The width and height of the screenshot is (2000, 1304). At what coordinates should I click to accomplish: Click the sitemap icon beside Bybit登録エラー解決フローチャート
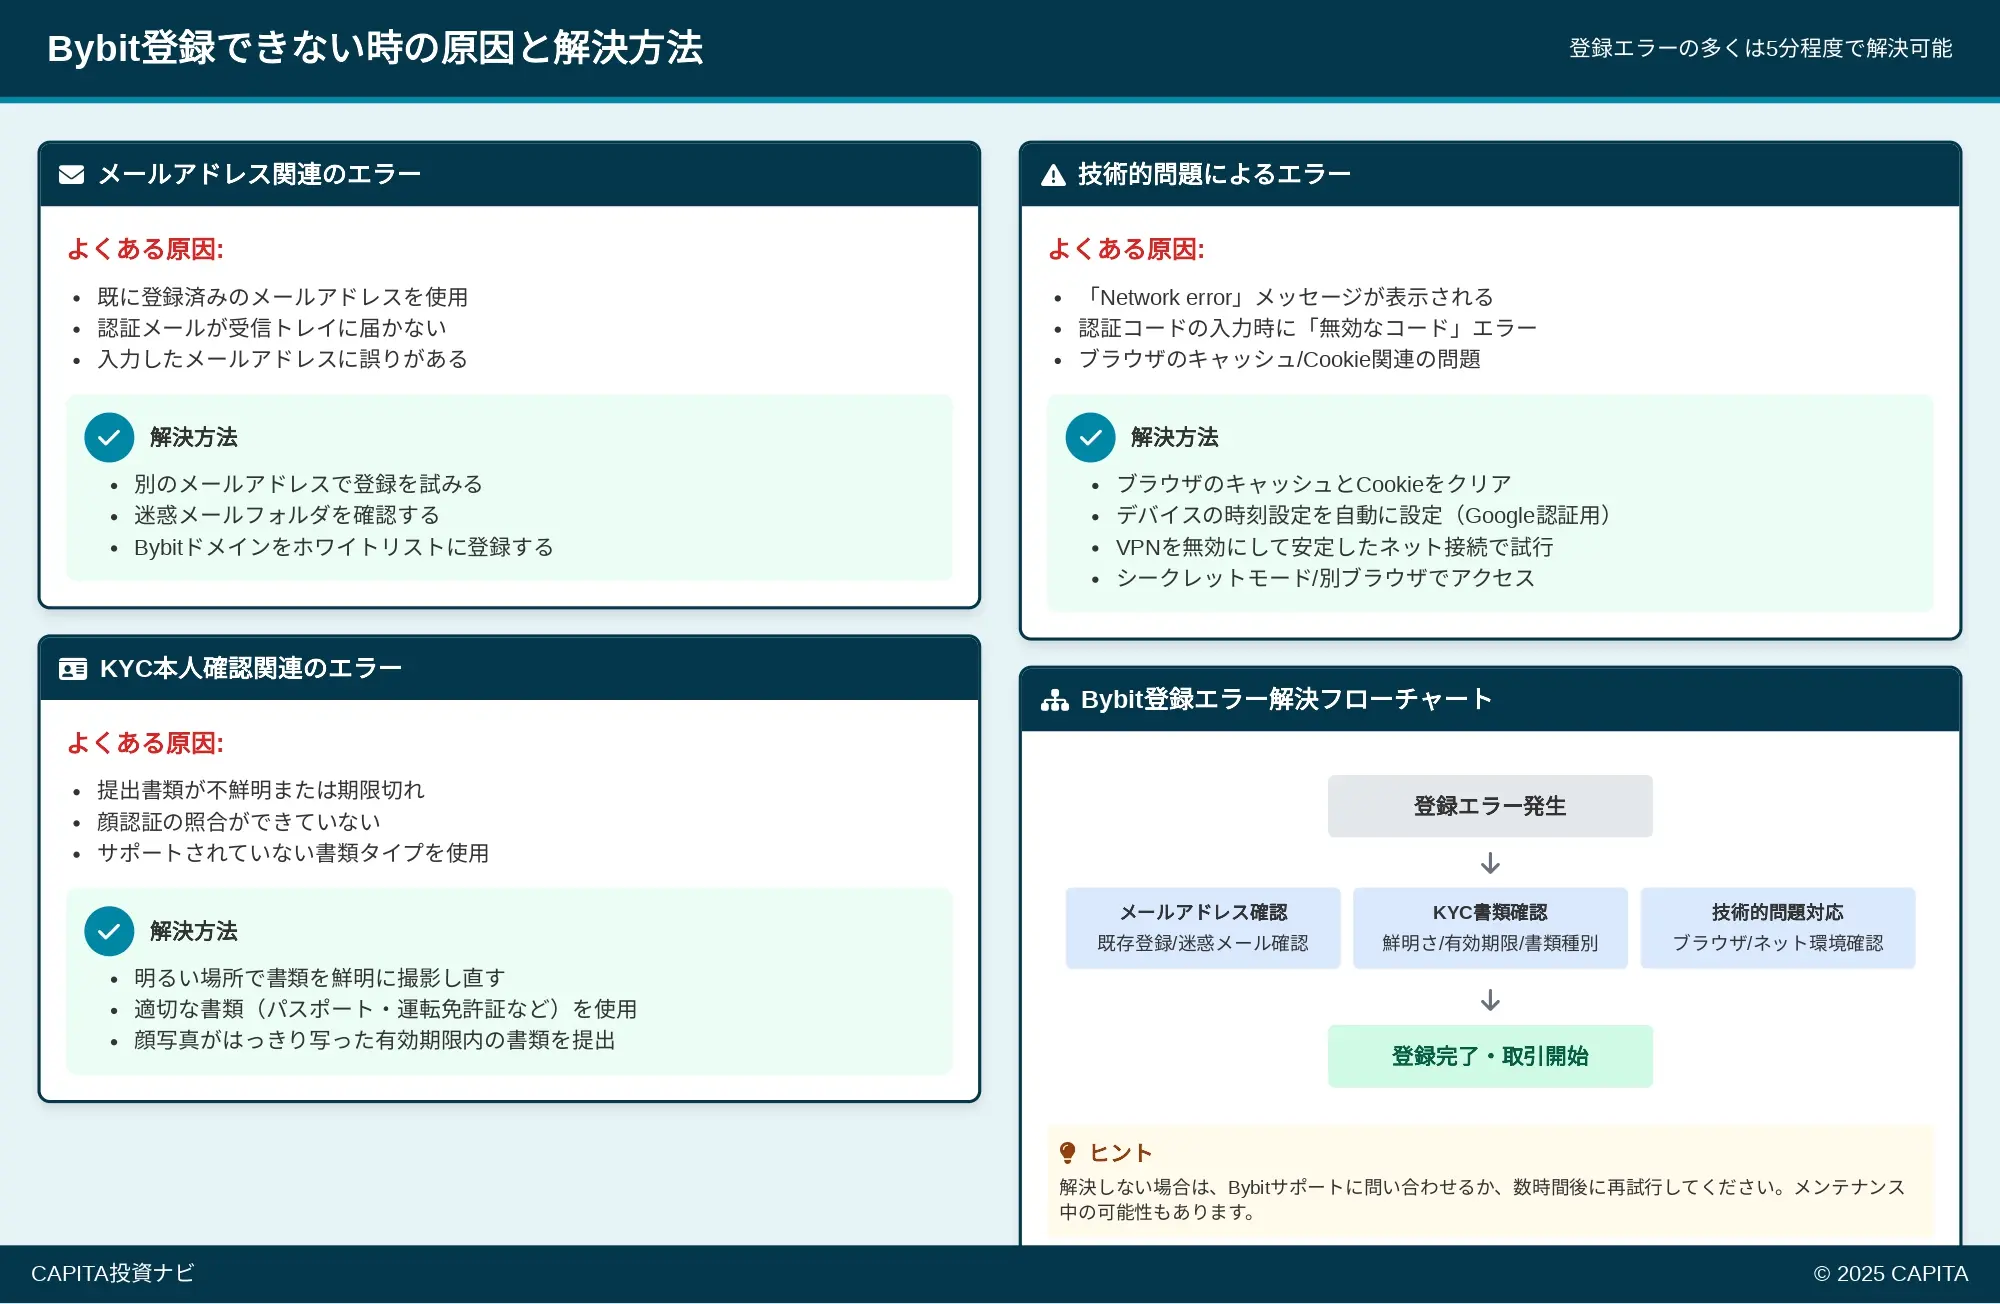(1055, 700)
